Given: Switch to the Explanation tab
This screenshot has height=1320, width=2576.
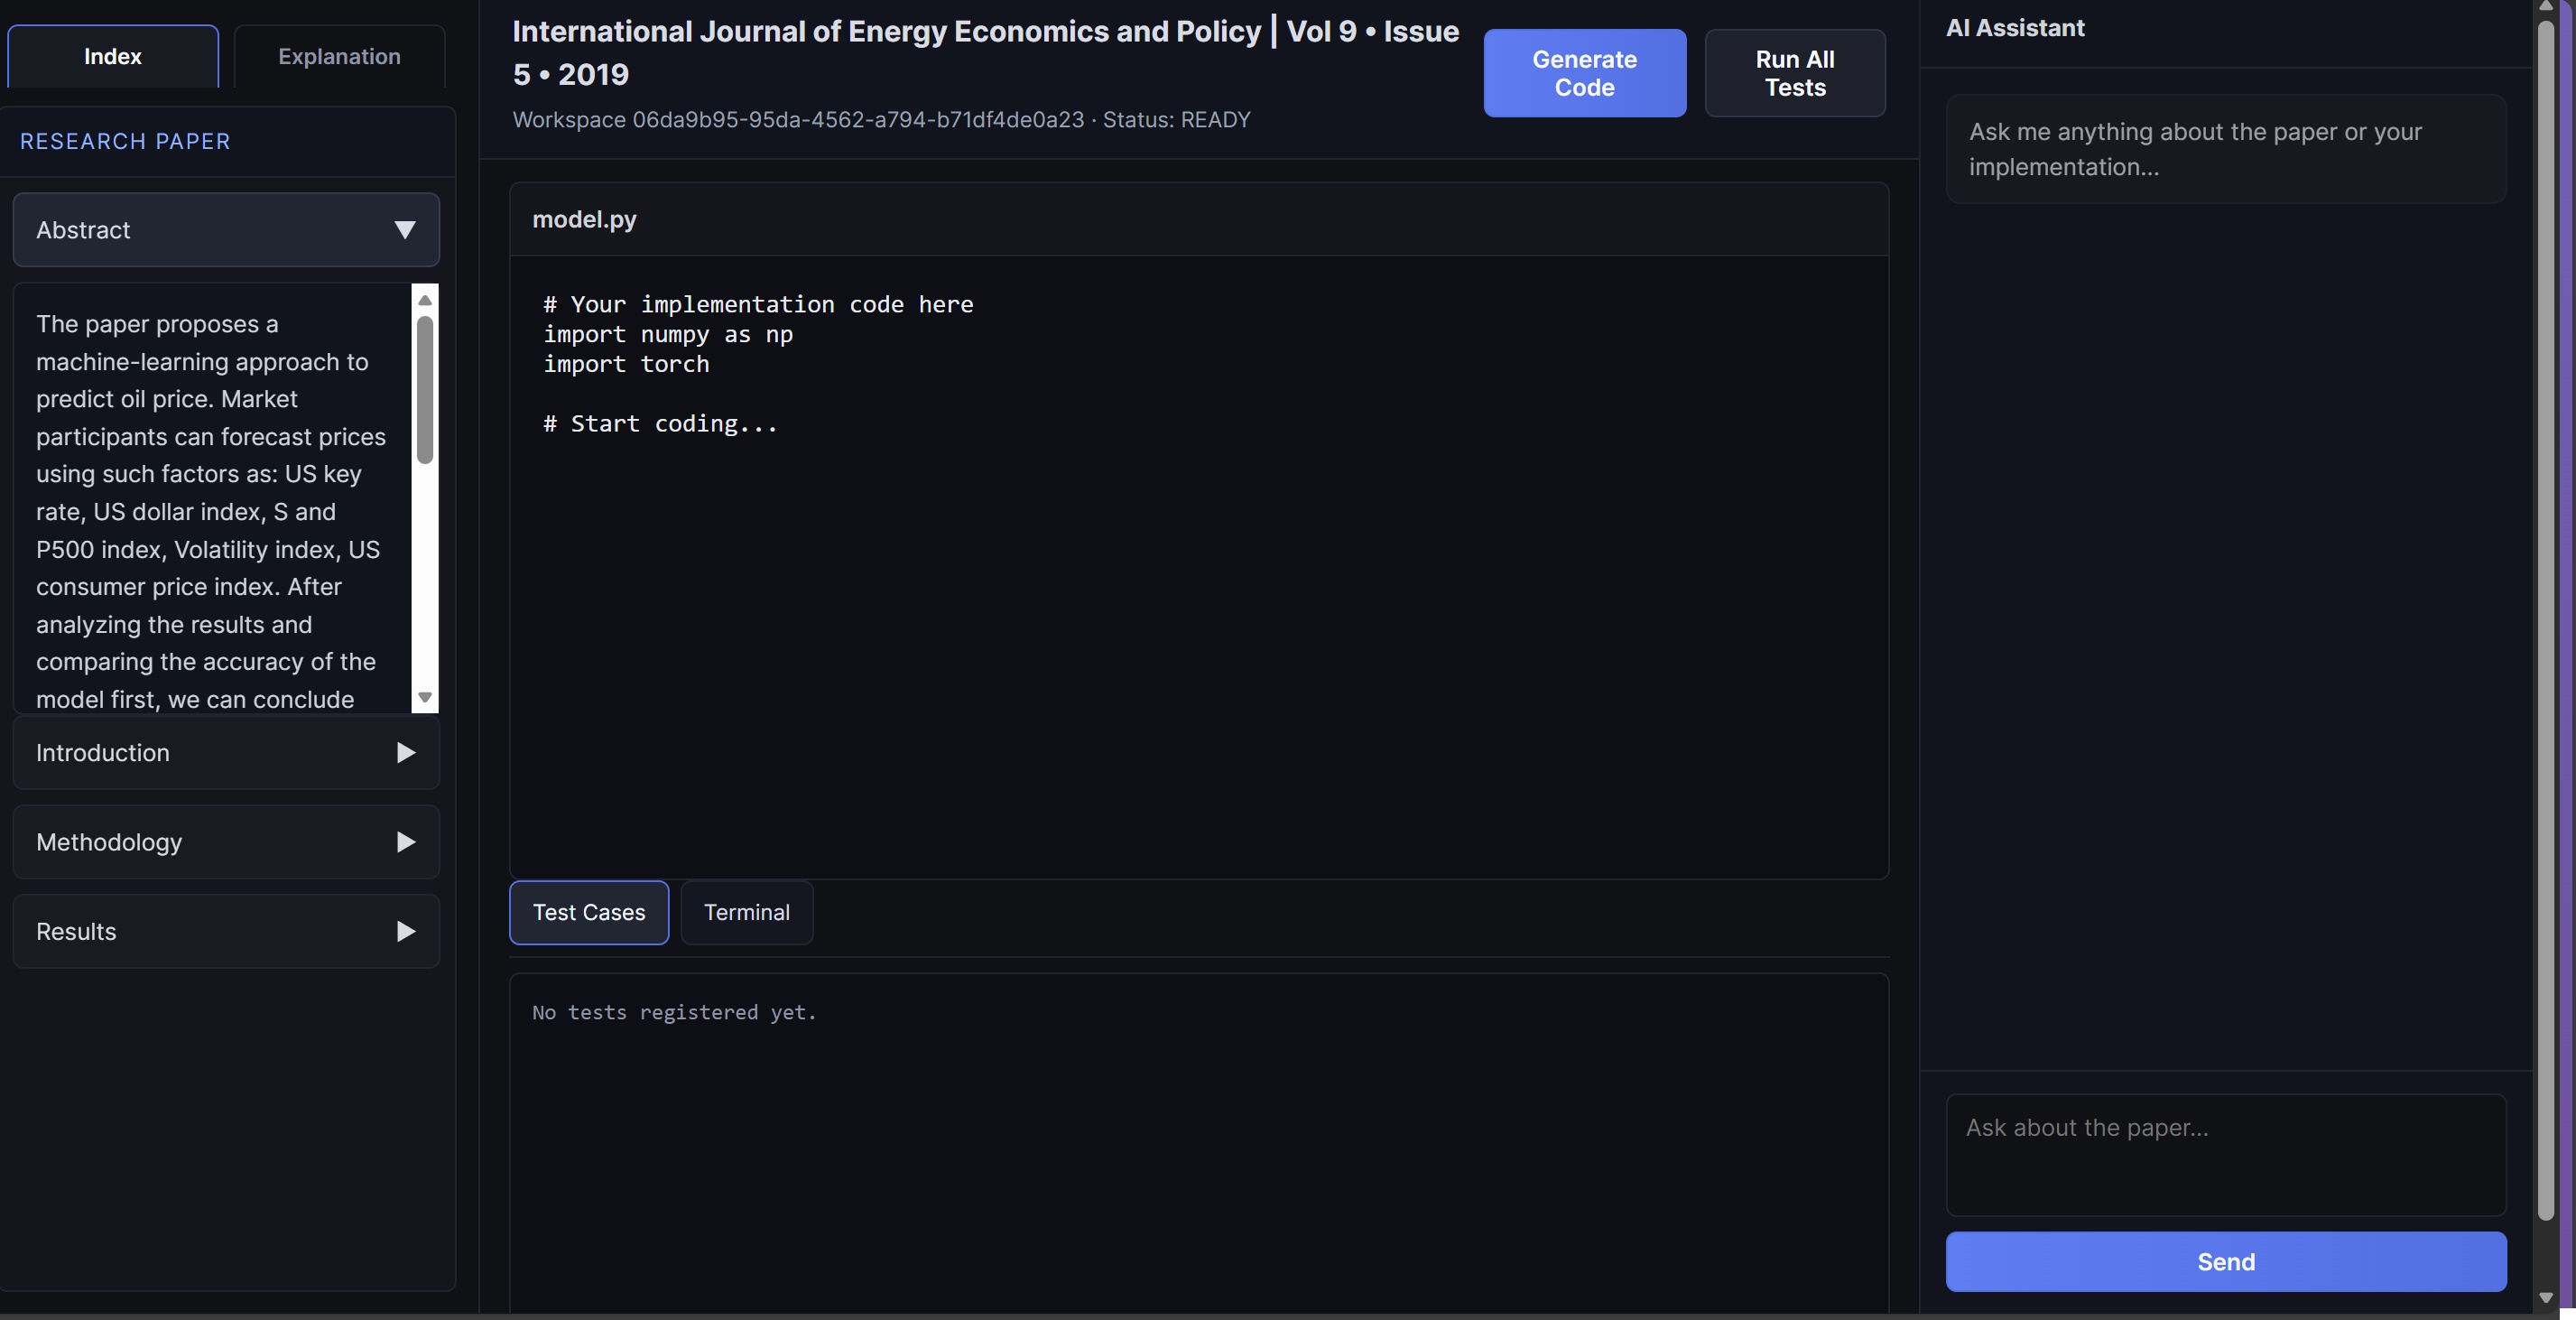Looking at the screenshot, I should coord(339,57).
